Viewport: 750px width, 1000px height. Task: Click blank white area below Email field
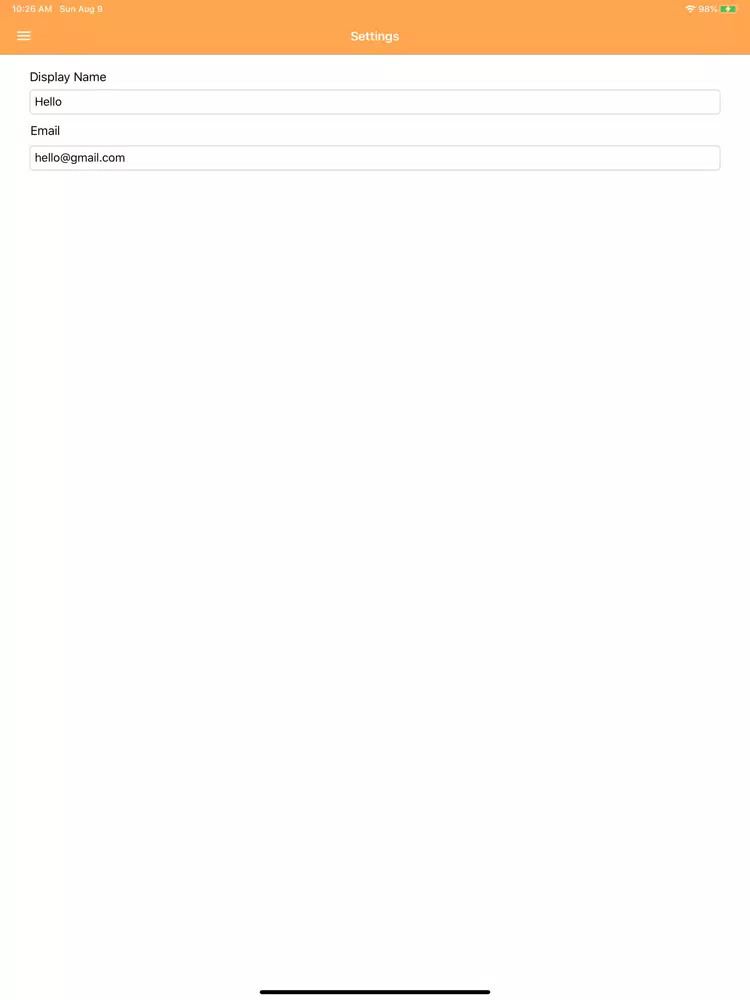[374, 510]
